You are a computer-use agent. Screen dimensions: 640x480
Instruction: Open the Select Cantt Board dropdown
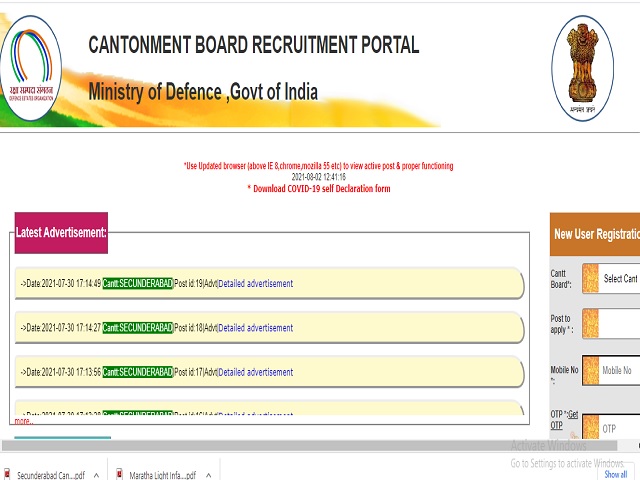(619, 278)
